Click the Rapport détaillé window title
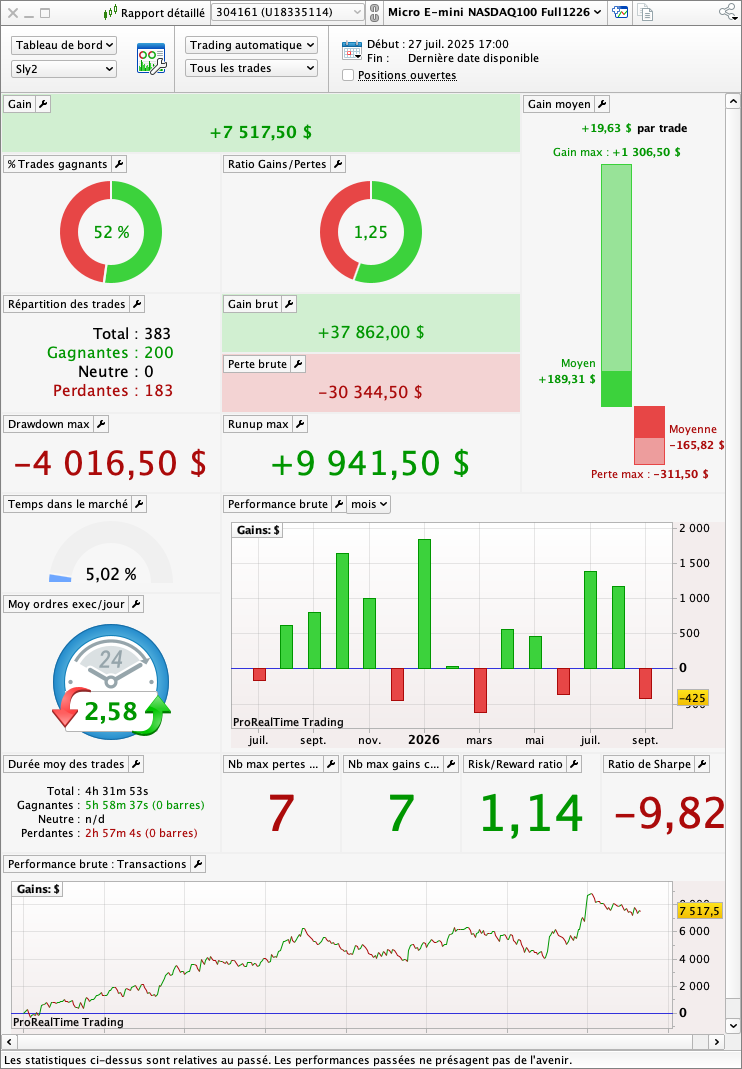 coord(162,13)
